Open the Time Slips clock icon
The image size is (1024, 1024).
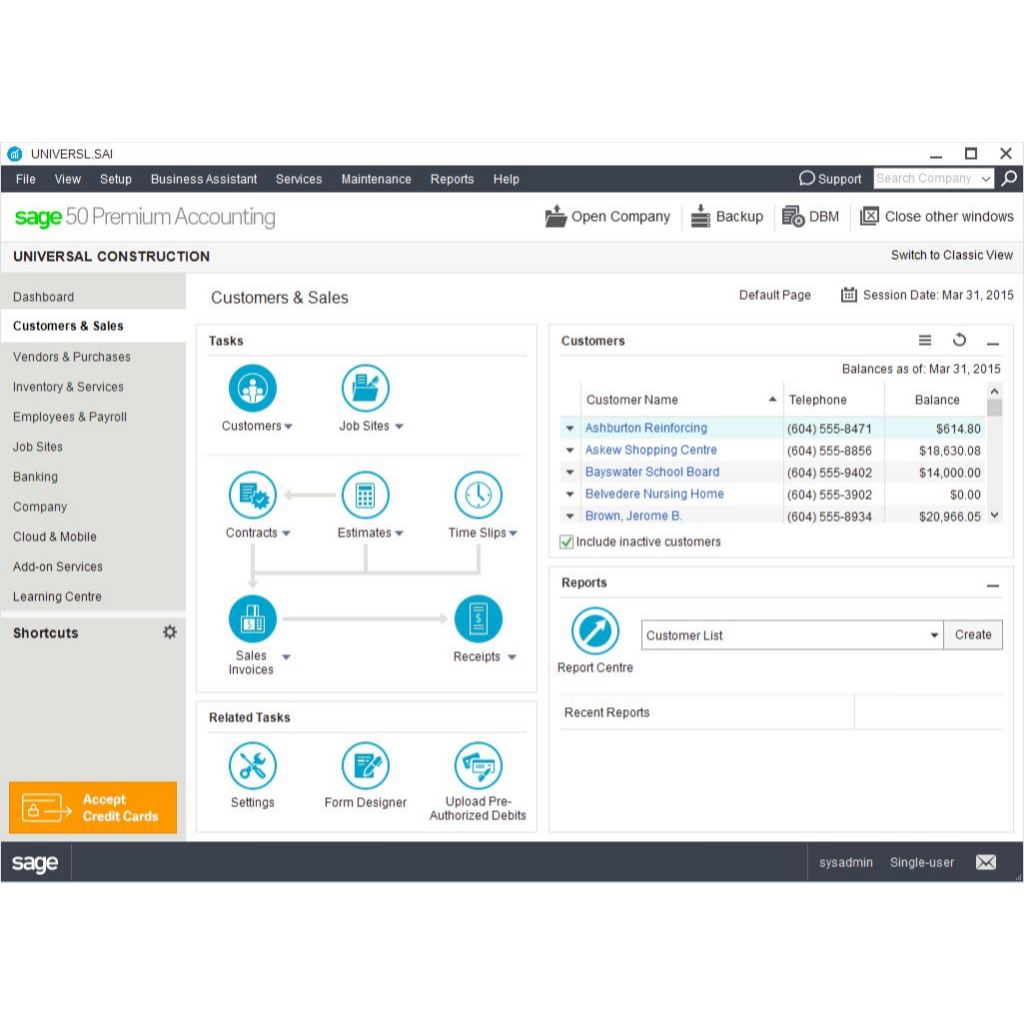click(x=478, y=495)
